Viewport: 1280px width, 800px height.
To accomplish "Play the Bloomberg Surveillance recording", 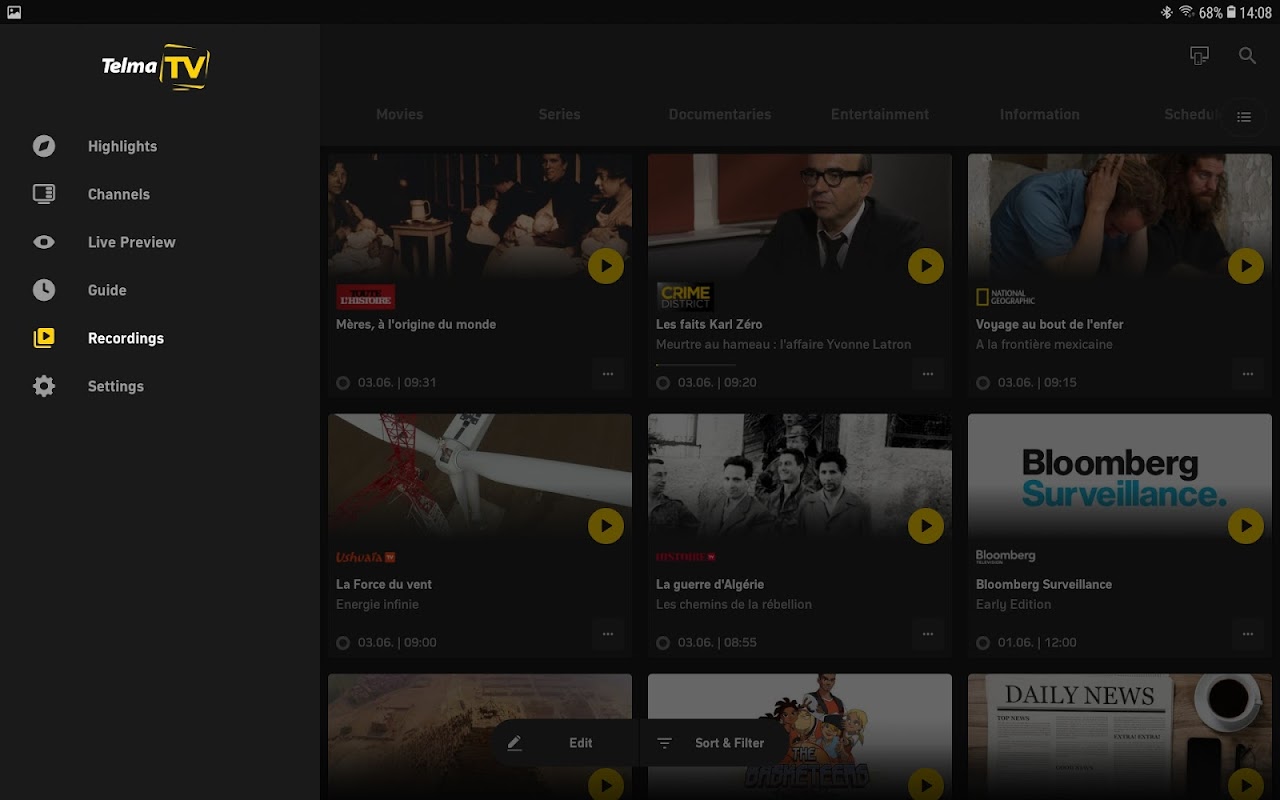I will tap(1246, 526).
